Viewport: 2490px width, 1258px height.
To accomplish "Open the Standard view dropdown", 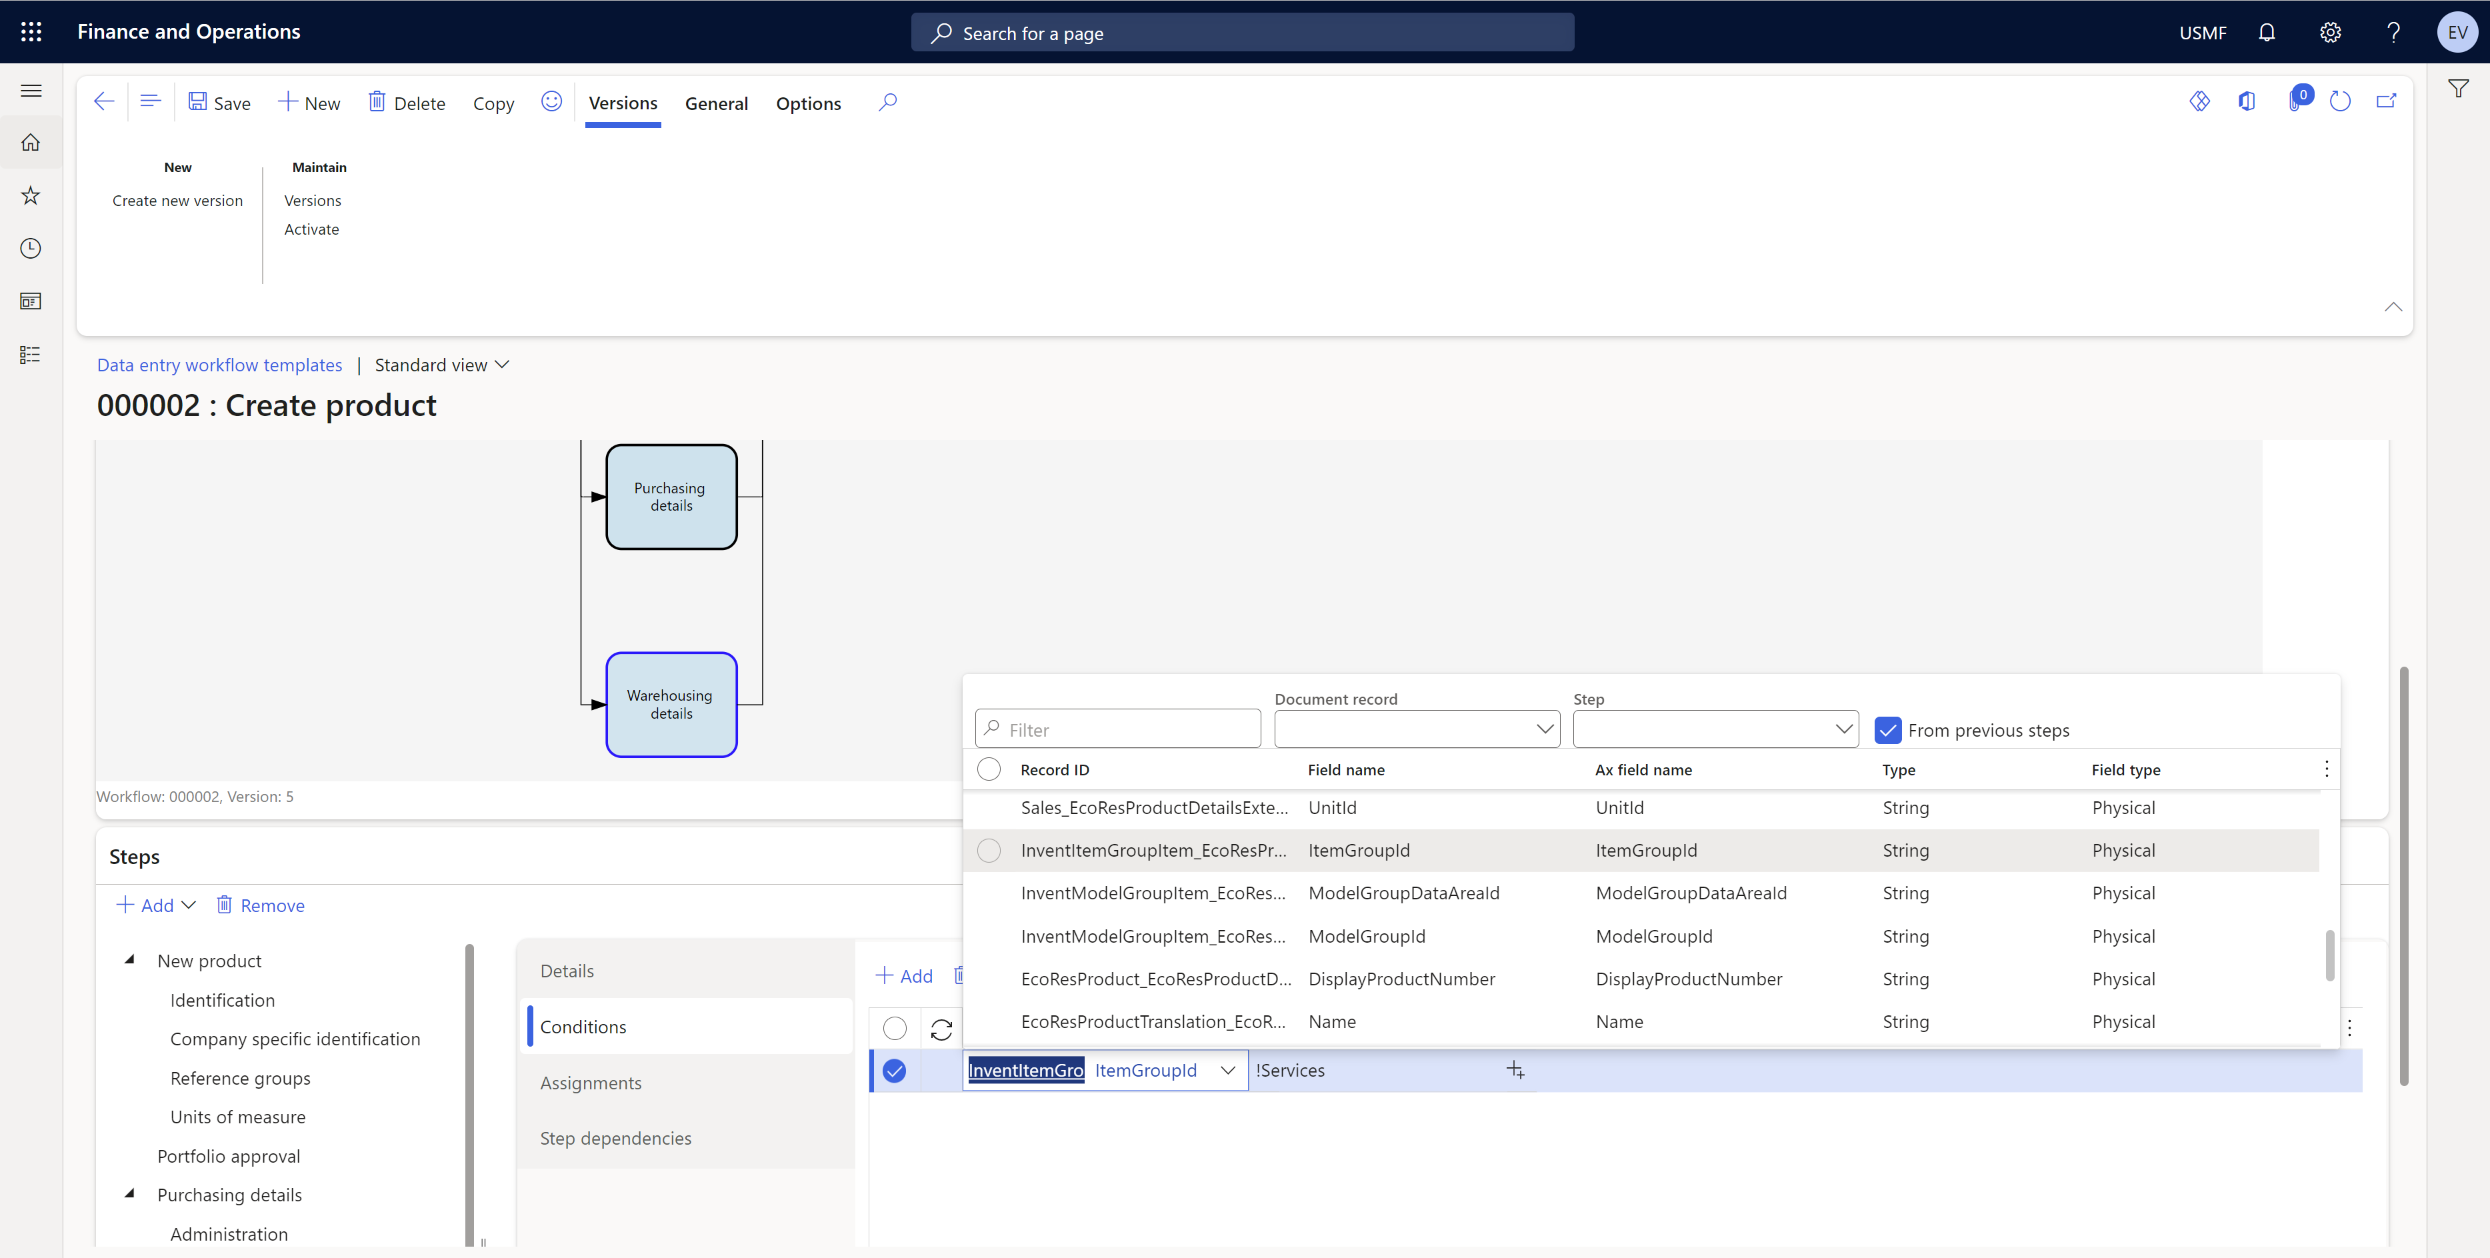I will 442,365.
